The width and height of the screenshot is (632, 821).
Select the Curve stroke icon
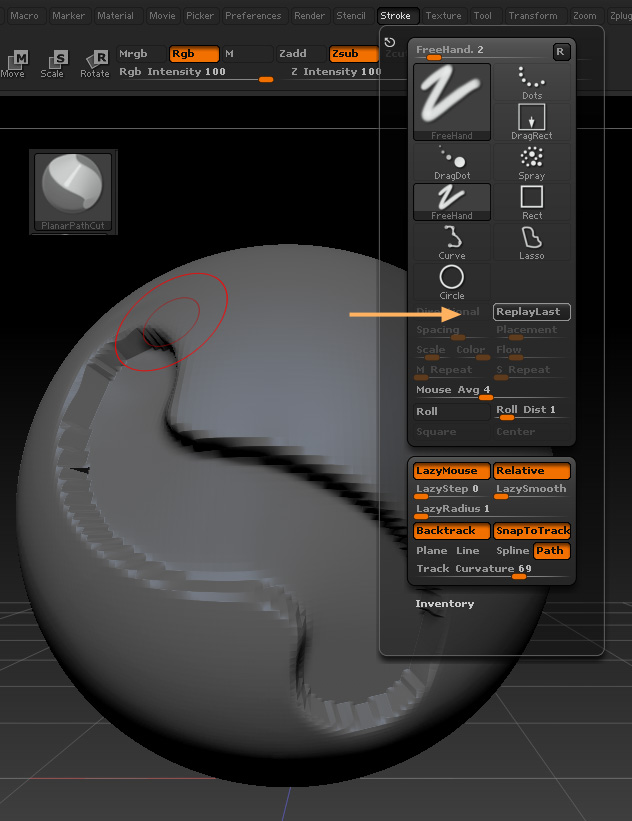[452, 242]
